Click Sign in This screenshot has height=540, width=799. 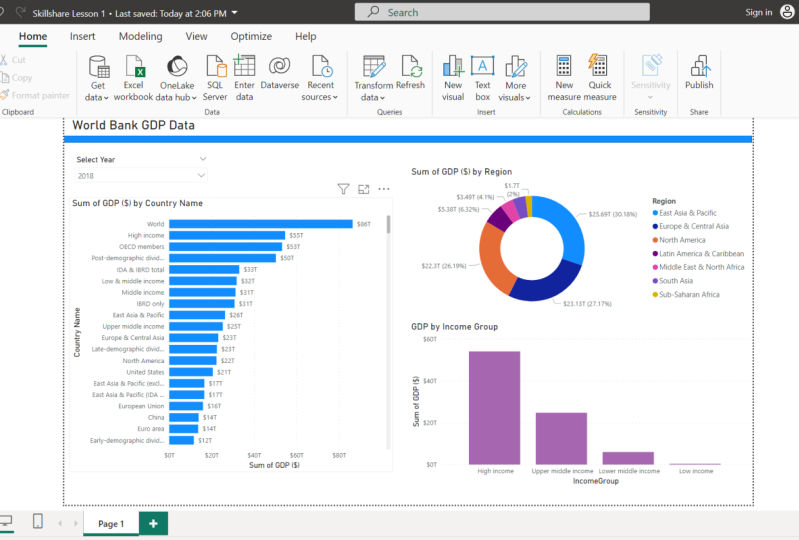click(x=759, y=12)
